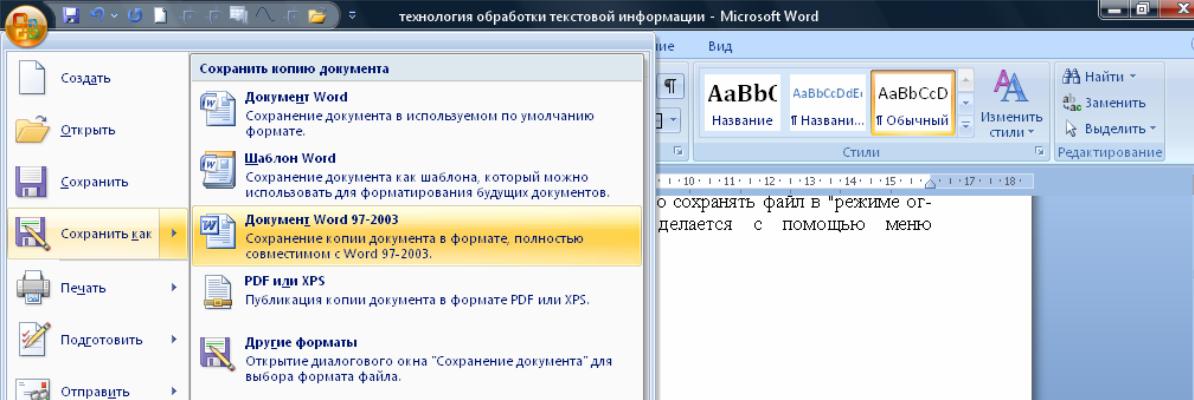Screen dimensions: 1194x400
Task: Apply the ¶ Обычный style
Action: click(x=912, y=102)
